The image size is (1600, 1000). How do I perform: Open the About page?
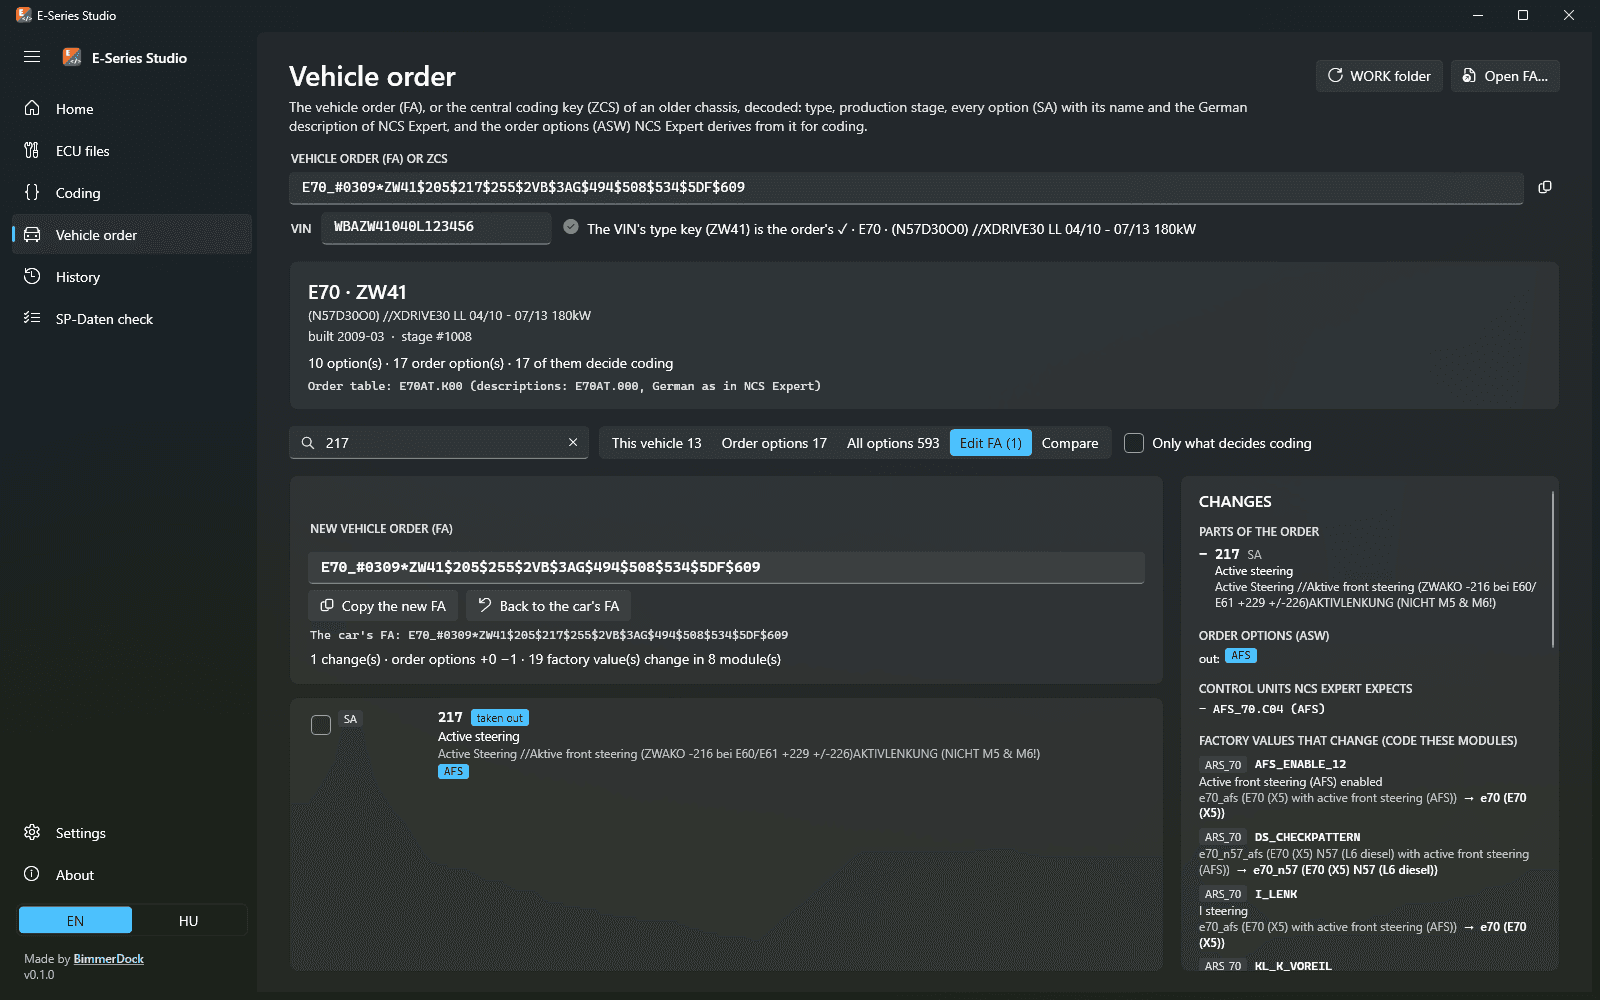(x=132, y=875)
